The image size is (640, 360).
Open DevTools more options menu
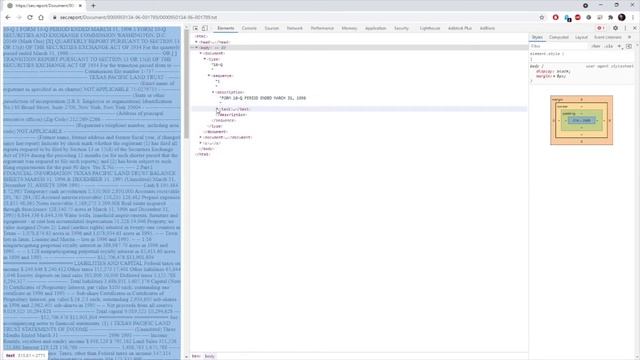[625, 28]
